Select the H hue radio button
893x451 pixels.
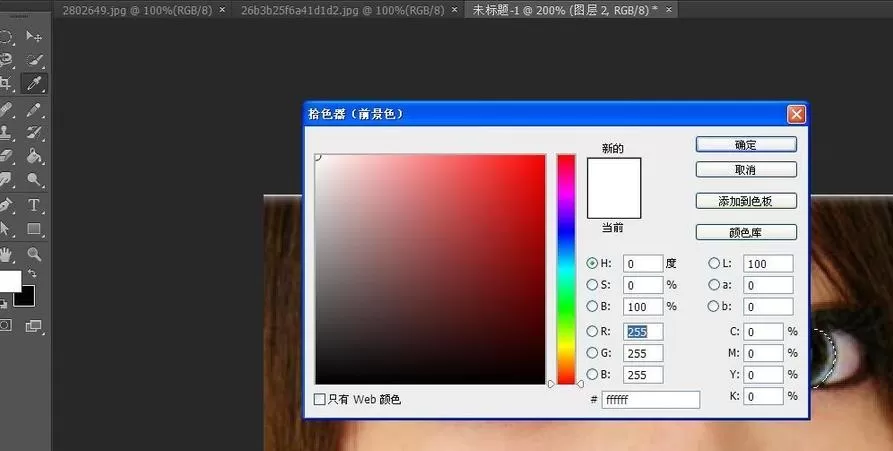pyautogui.click(x=592, y=263)
